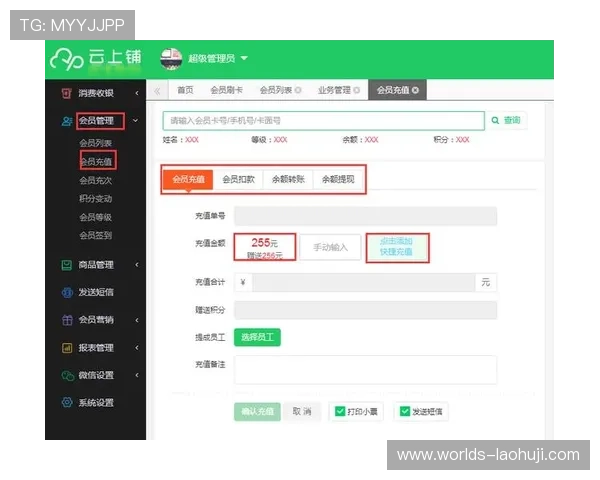The height and width of the screenshot is (480, 600).
Task: Choose the 255元 recharge amount option
Action: tap(265, 247)
